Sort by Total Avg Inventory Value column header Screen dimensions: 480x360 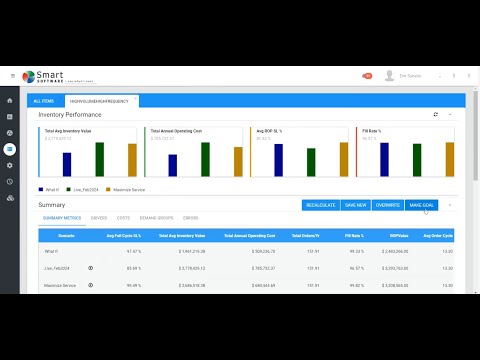coord(182,236)
